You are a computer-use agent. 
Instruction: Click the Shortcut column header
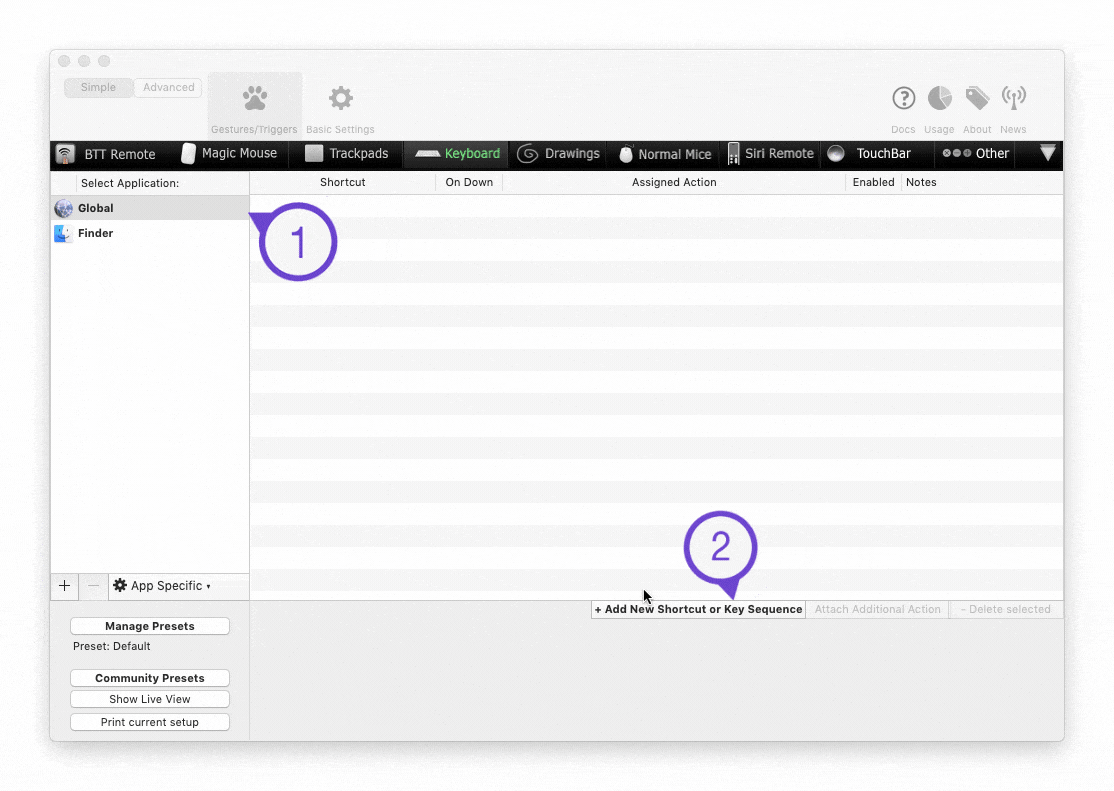[x=342, y=182]
